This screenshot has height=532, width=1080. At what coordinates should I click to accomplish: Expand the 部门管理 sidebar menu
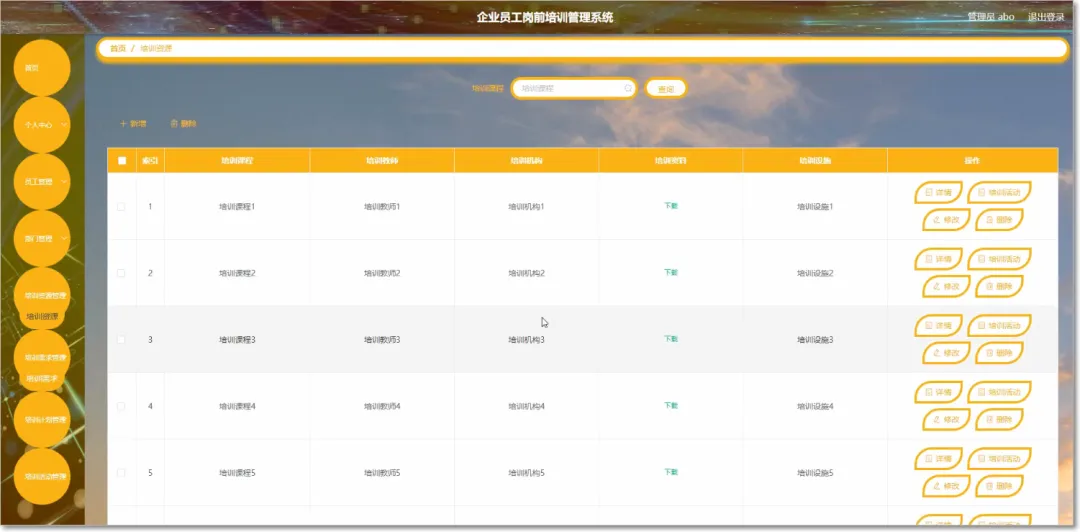42,238
